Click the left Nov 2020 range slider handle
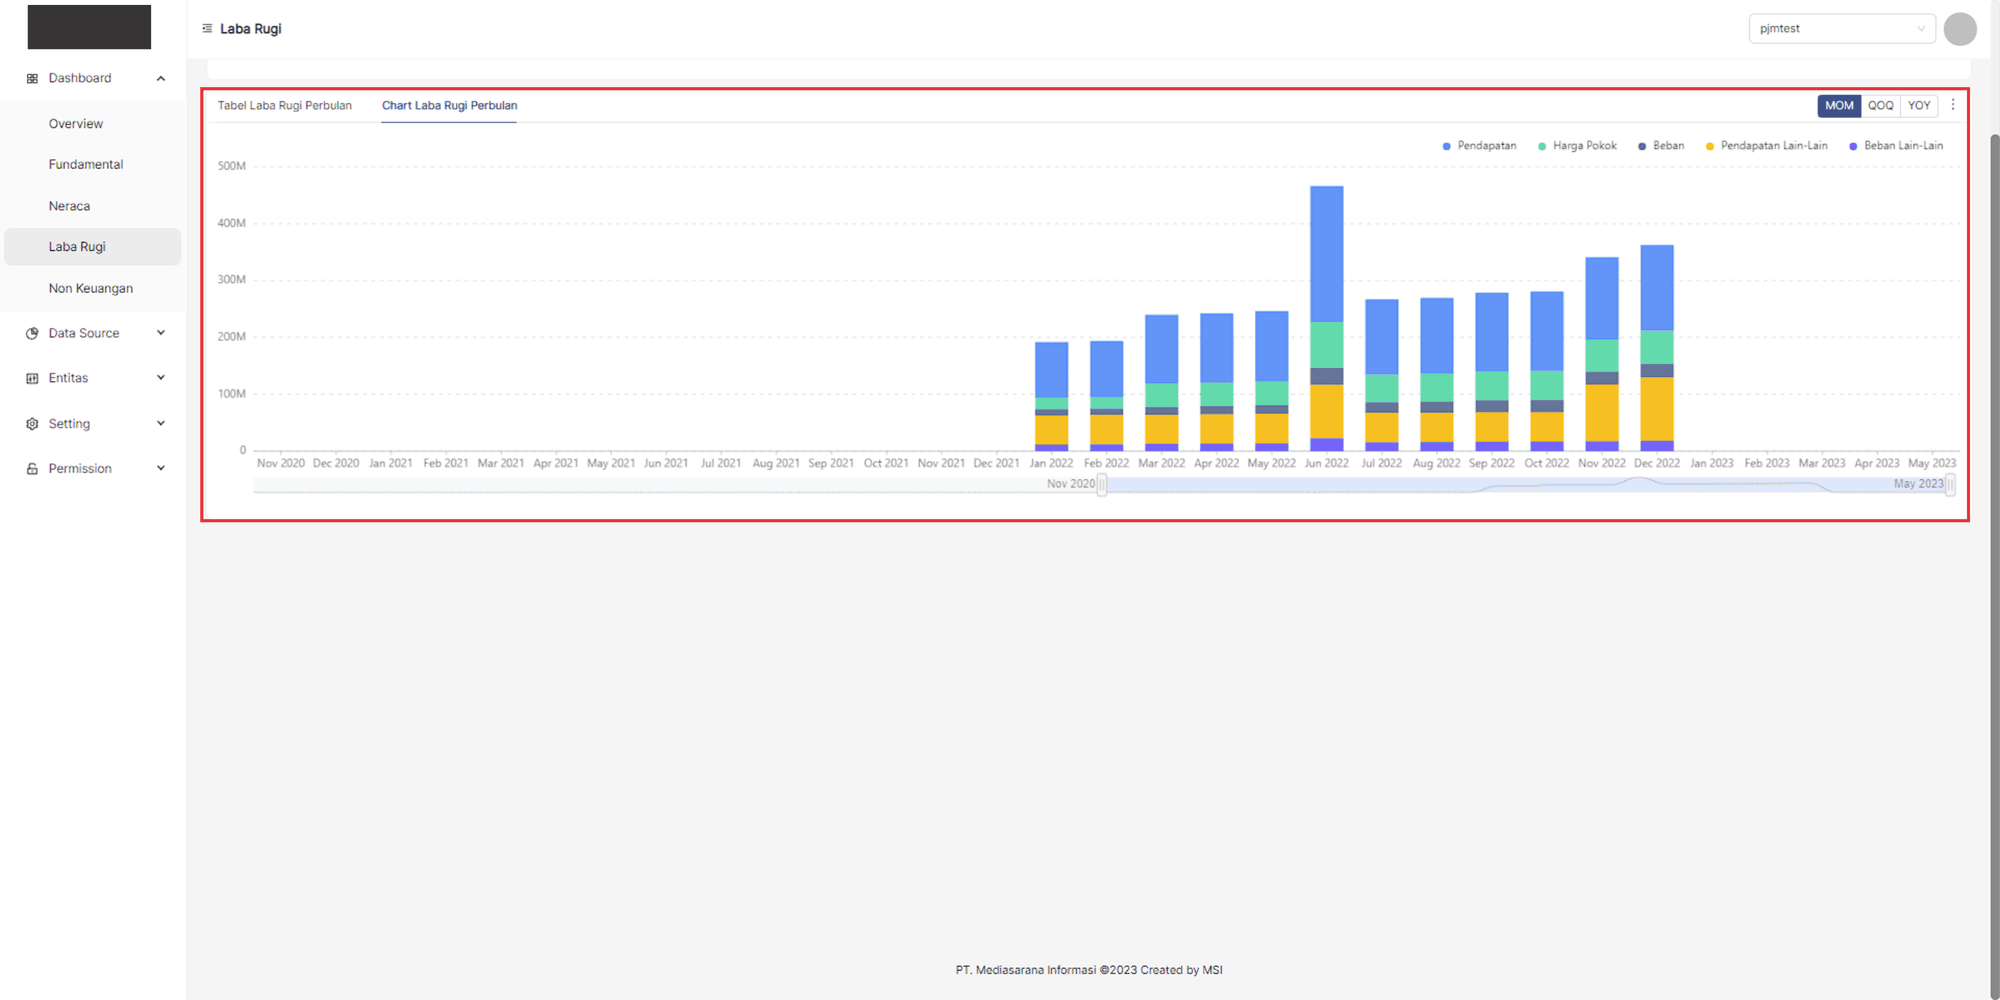 (x=1101, y=485)
